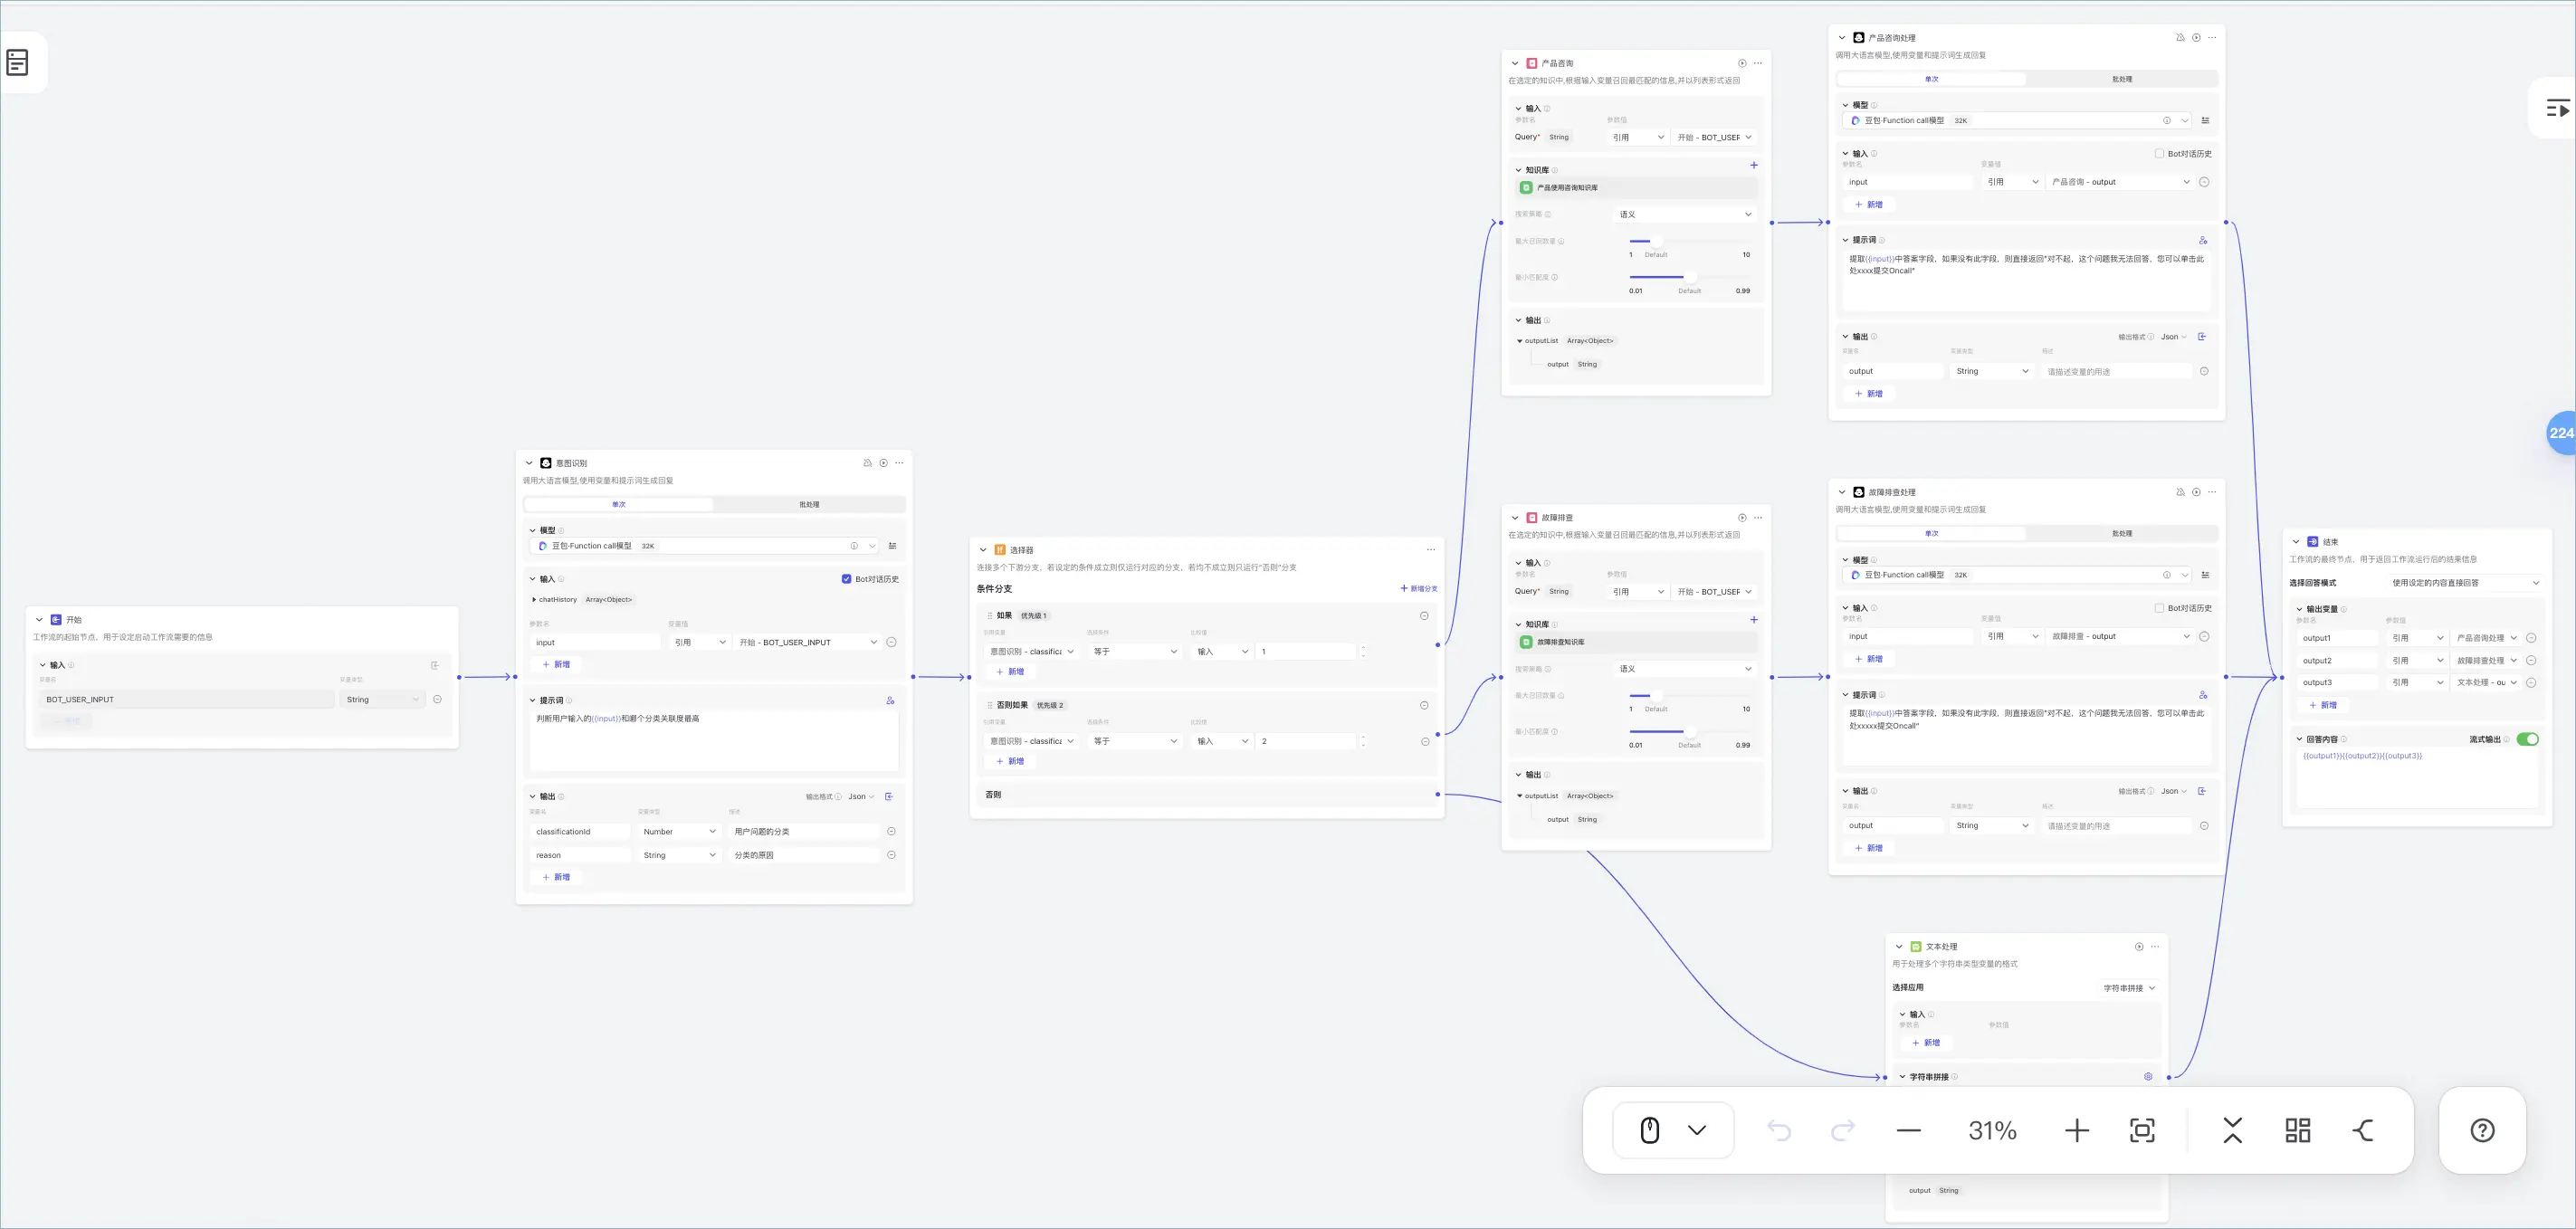Turn off 流式输出 toggle in 结束 node
Screen dimensions: 2576x1229
tap(2529, 739)
